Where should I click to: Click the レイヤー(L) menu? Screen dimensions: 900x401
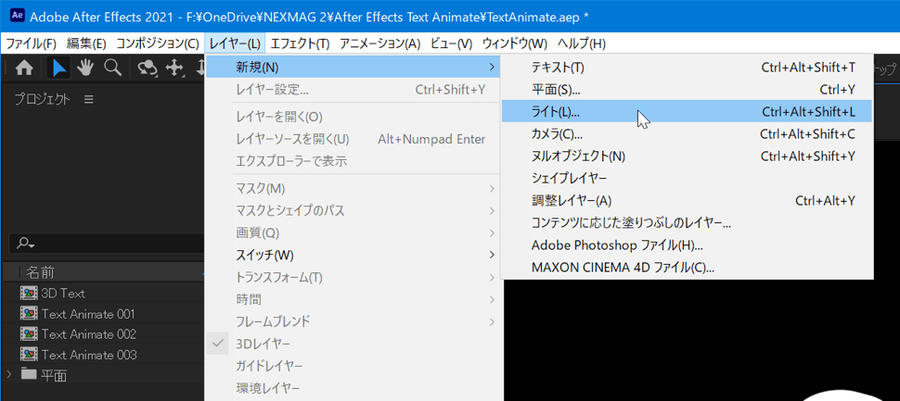(x=235, y=44)
